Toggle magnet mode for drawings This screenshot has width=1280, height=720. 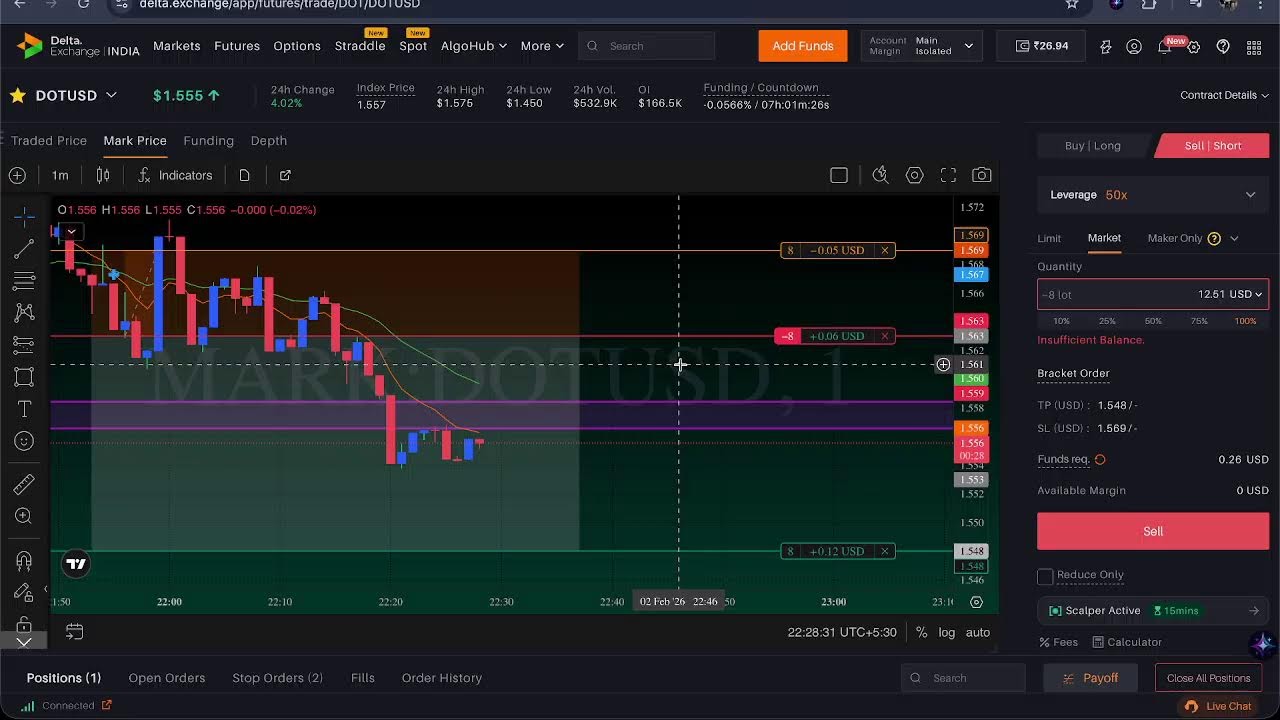pos(24,561)
